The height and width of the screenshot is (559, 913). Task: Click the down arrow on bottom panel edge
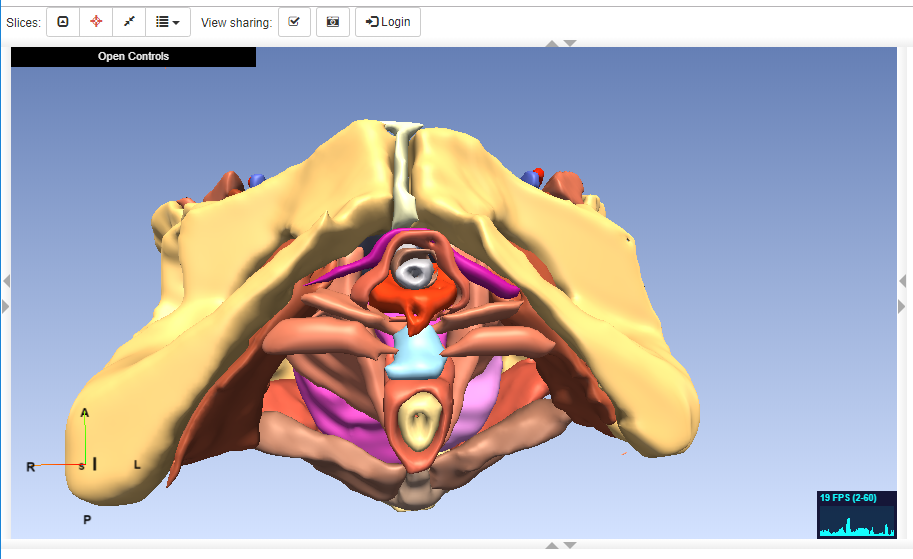click(x=569, y=545)
